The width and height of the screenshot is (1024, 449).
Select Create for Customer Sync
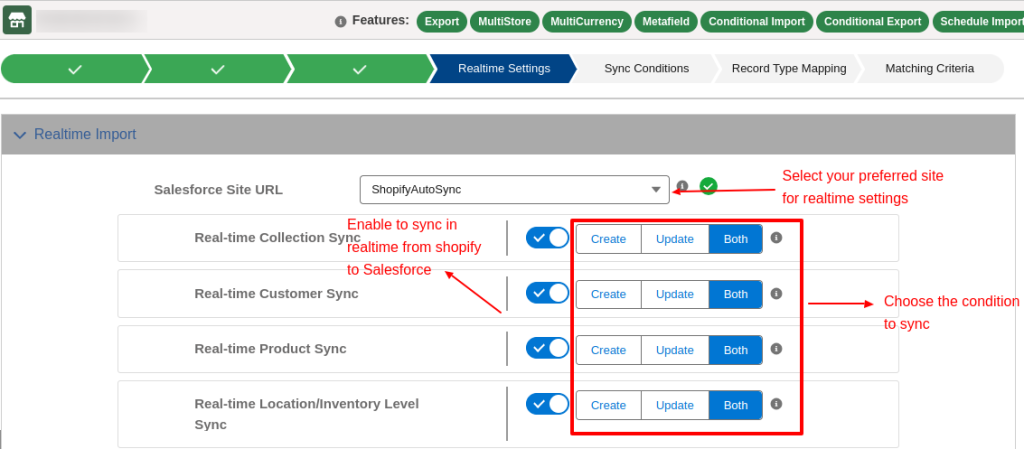pos(609,294)
